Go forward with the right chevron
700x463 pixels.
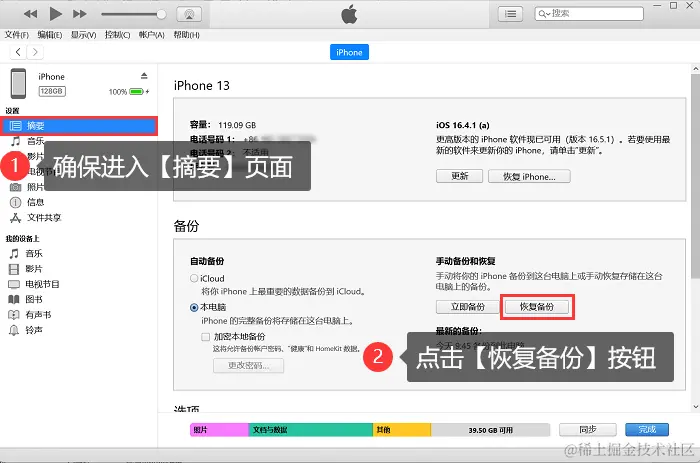[35, 52]
